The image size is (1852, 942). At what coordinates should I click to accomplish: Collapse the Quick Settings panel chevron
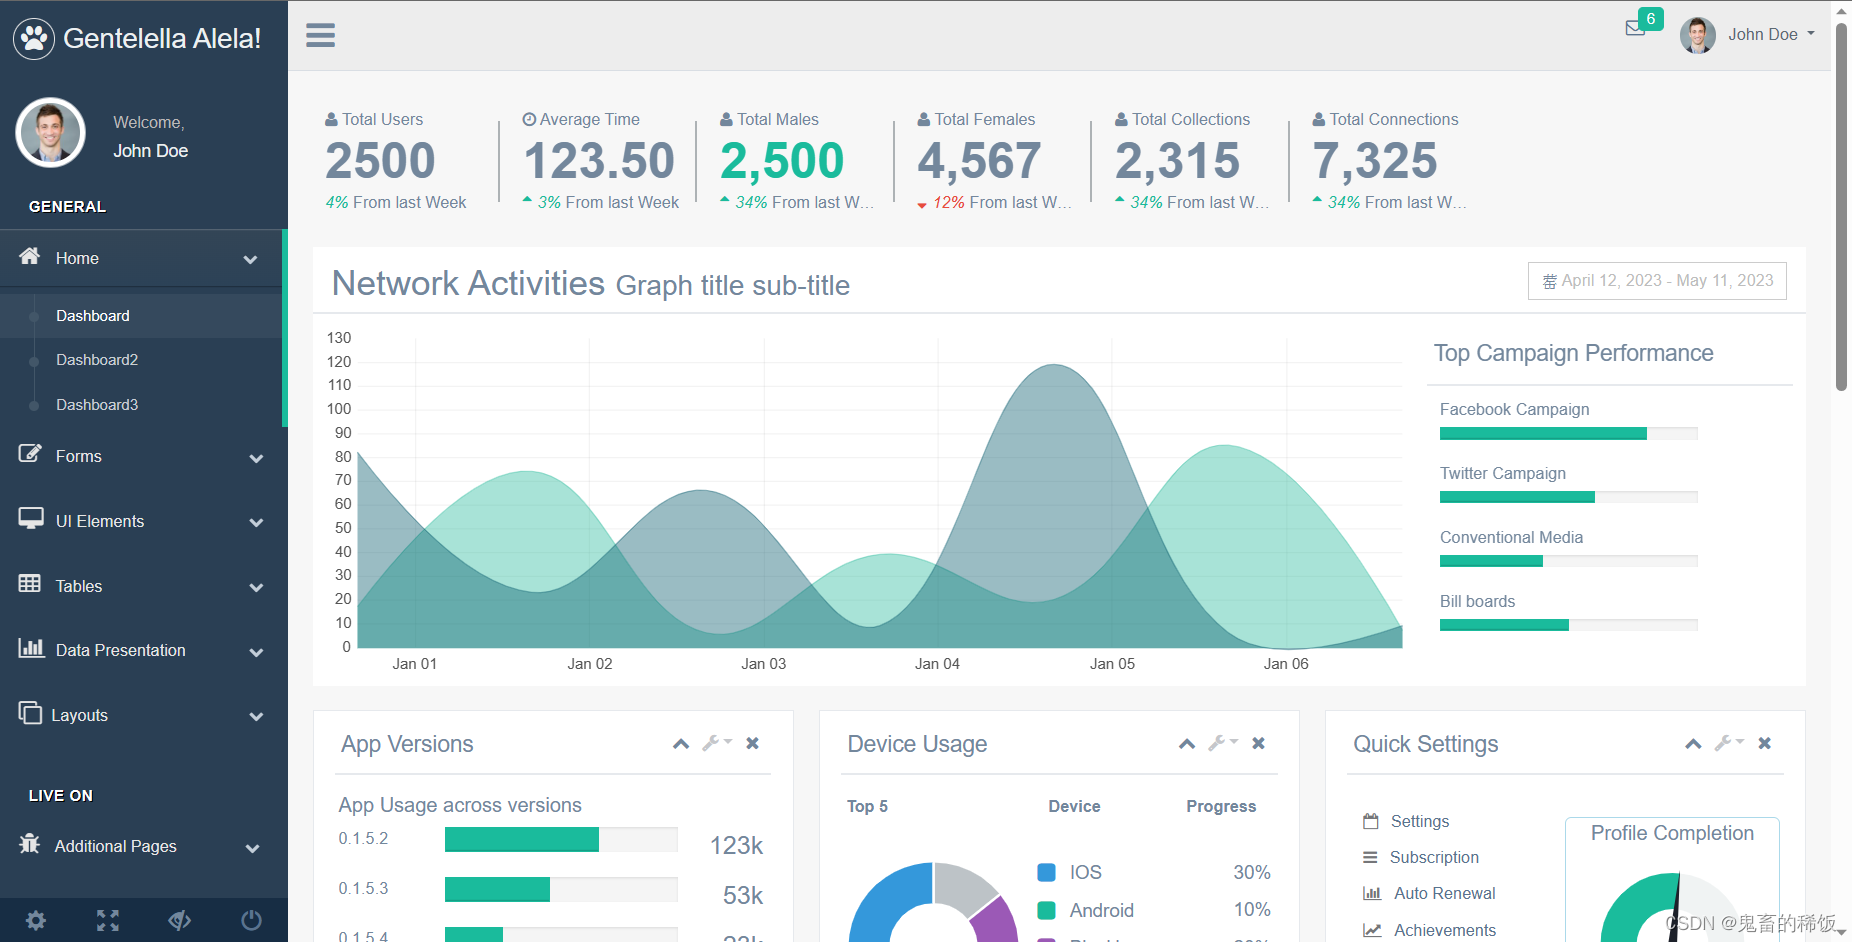(x=1693, y=743)
